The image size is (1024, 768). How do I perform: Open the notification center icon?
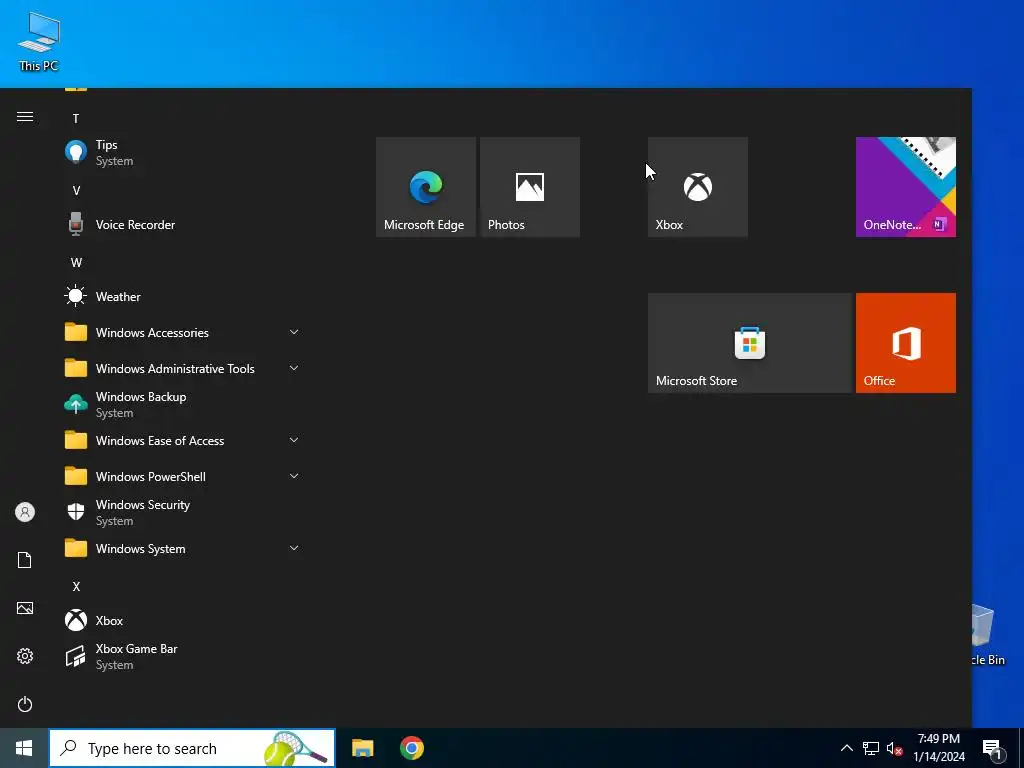[x=993, y=749]
